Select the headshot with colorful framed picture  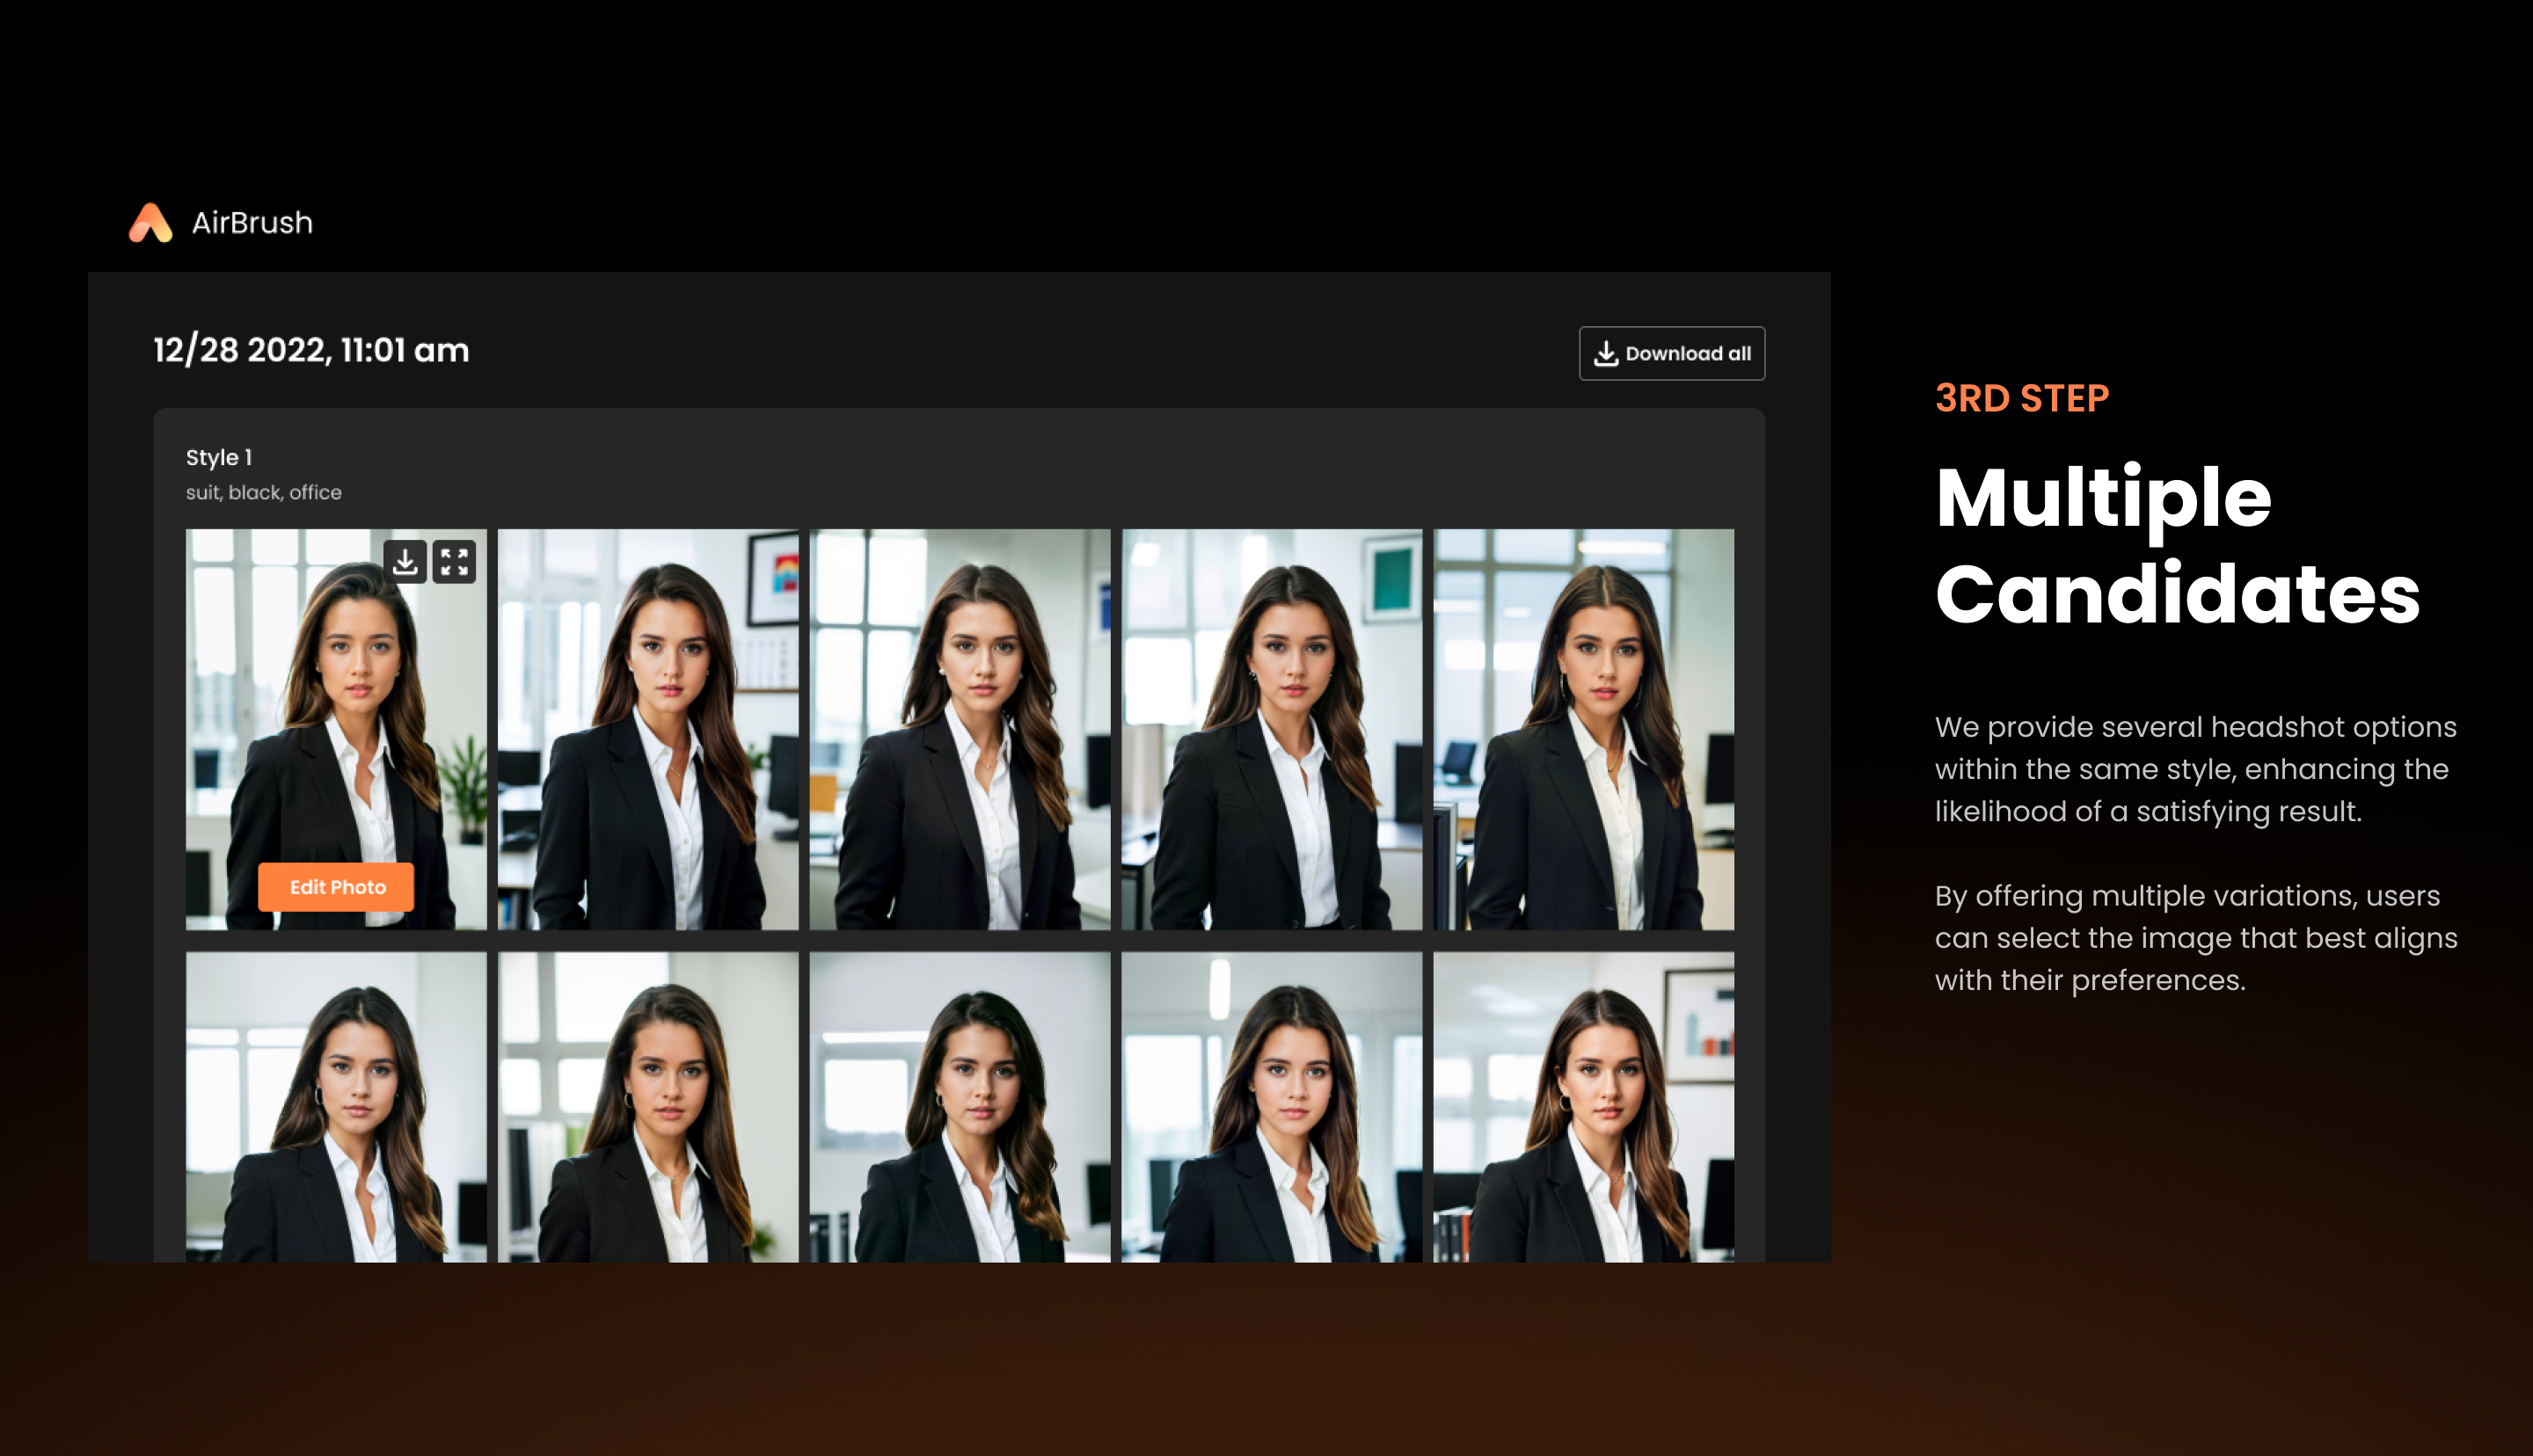(x=648, y=729)
